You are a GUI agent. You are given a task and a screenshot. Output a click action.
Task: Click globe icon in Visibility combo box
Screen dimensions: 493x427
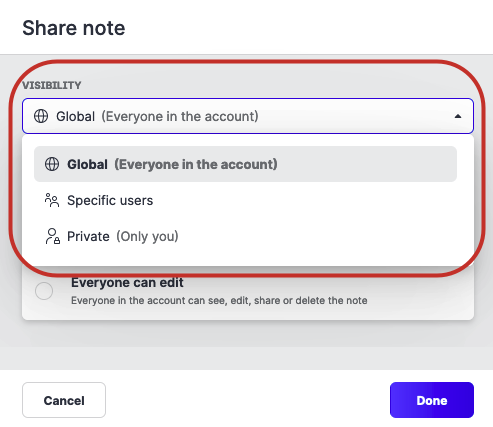click(x=41, y=116)
